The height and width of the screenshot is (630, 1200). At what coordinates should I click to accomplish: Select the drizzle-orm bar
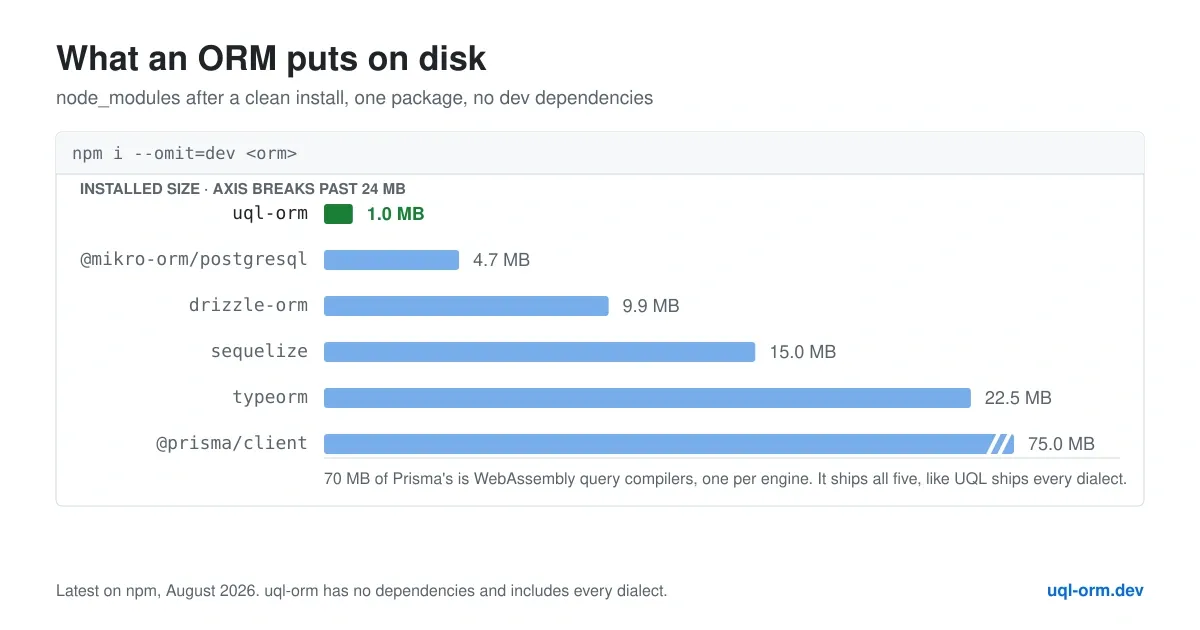[x=466, y=306]
